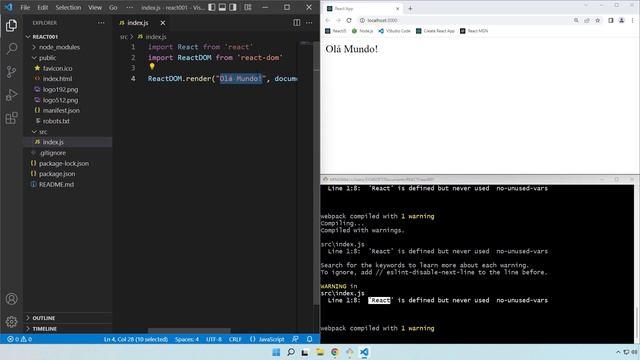Change CRLF end-of-line sequence
The width and height of the screenshot is (640, 360).
(x=235, y=339)
